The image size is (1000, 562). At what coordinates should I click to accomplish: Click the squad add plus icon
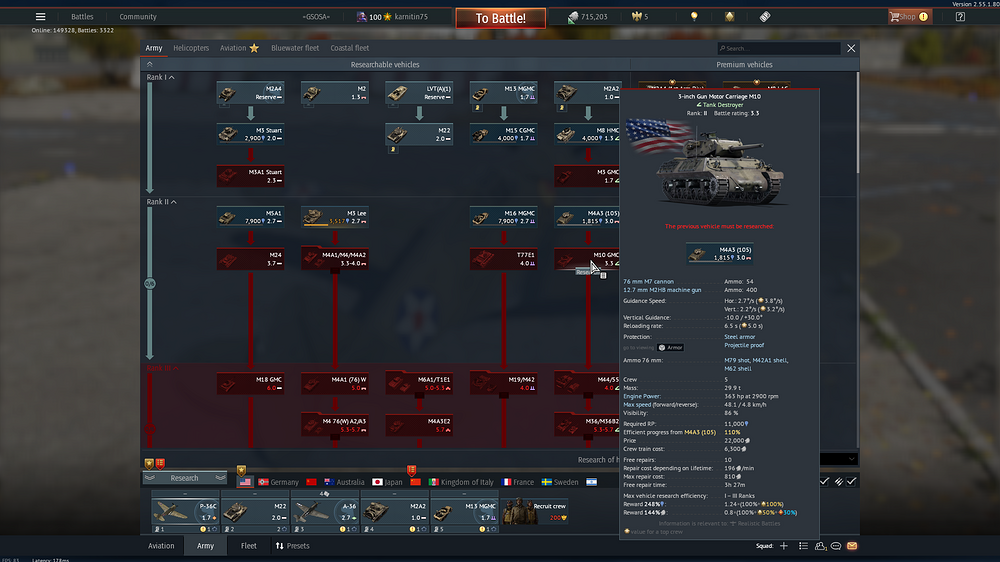[784, 546]
